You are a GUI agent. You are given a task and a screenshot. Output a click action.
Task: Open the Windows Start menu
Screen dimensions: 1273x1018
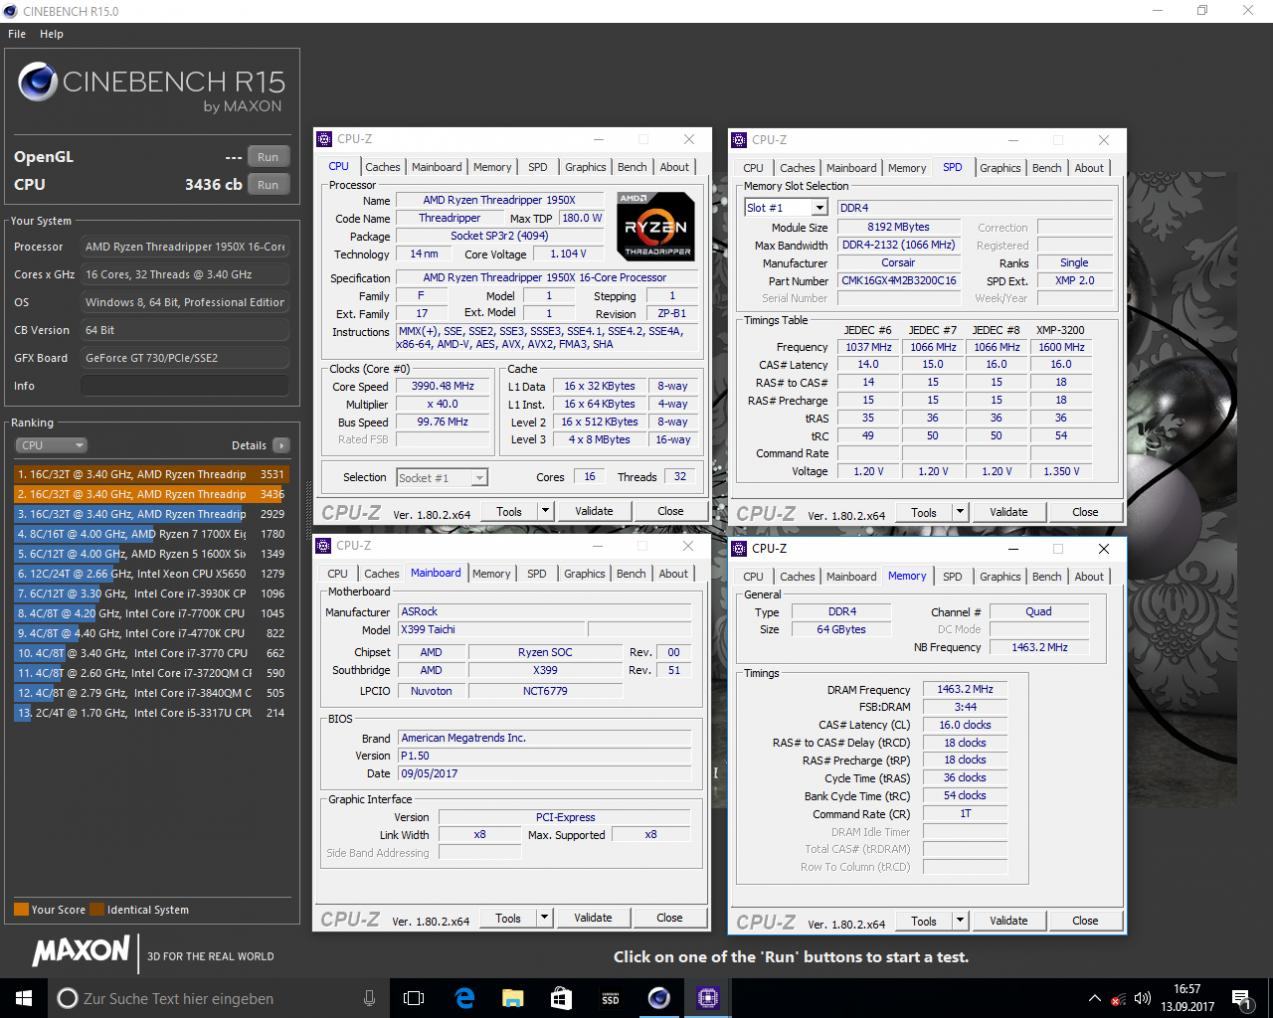tap(24, 998)
